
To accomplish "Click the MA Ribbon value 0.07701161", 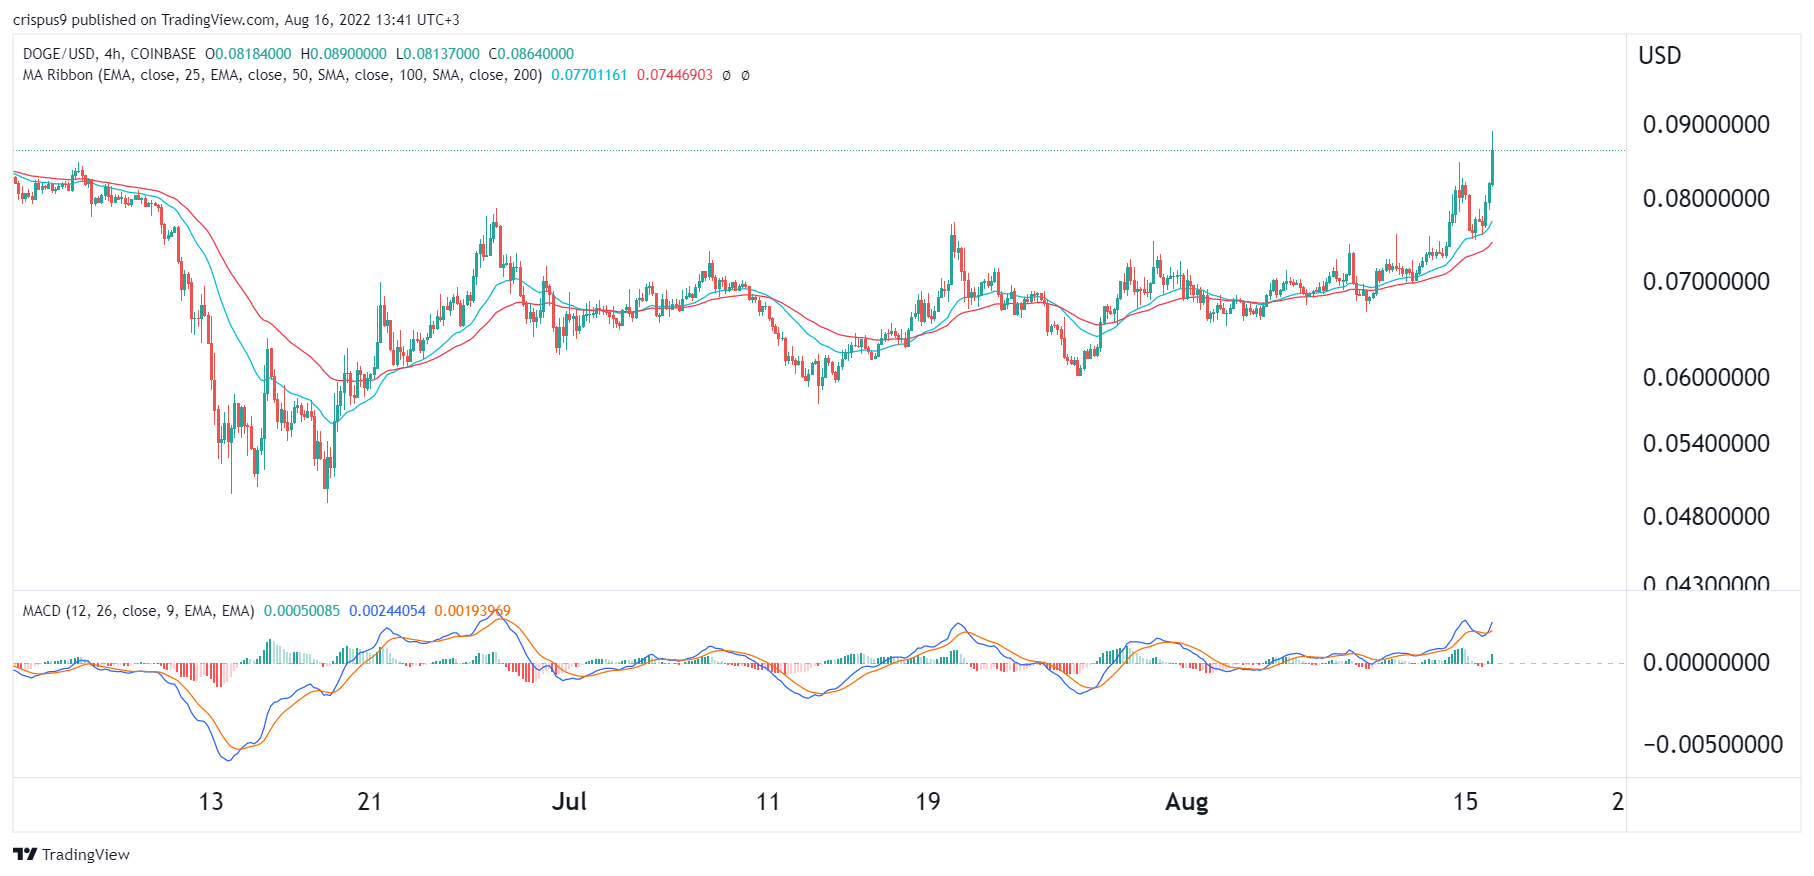I will pyautogui.click(x=589, y=75).
